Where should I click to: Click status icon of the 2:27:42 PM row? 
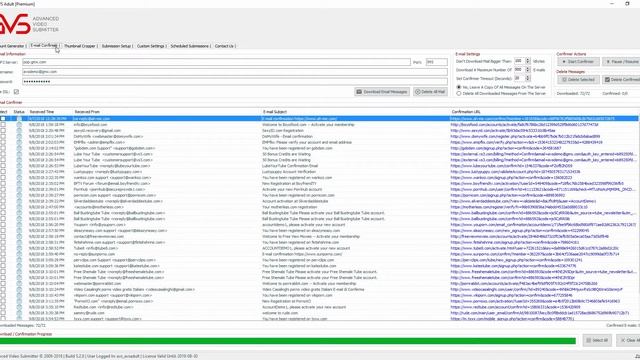pyautogui.click(x=19, y=172)
